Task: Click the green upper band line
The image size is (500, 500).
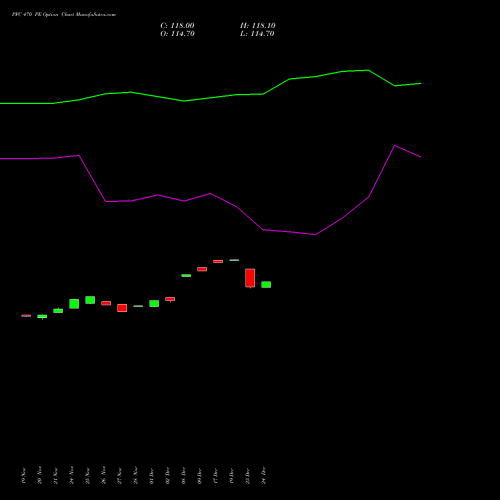Action: point(211,98)
